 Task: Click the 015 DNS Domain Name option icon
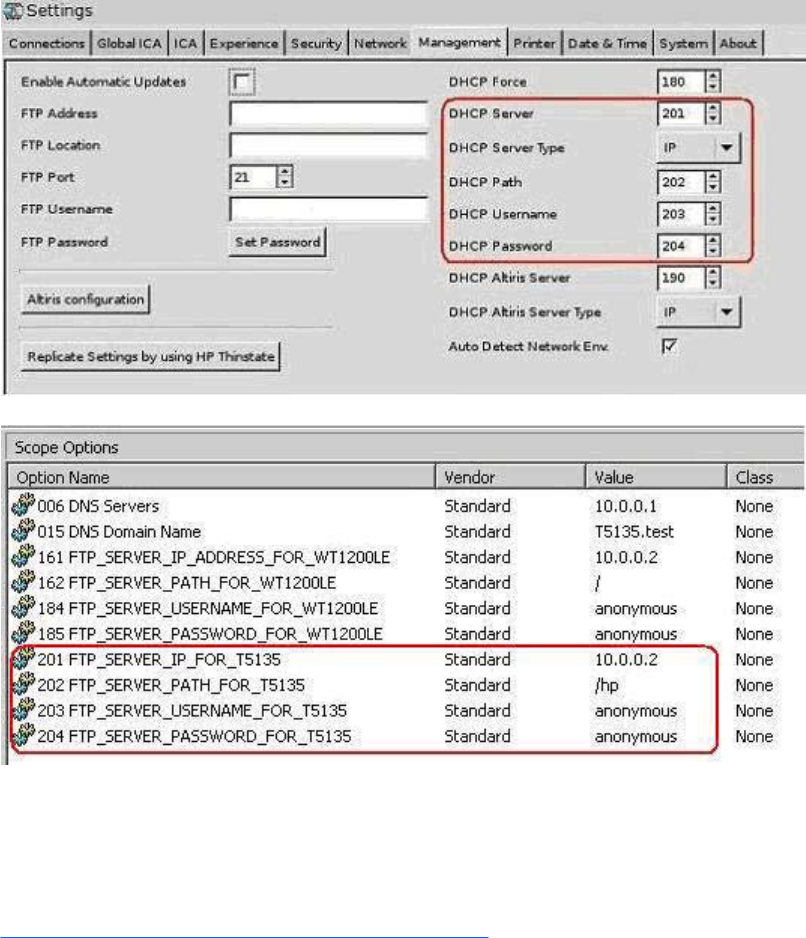tap(23, 530)
